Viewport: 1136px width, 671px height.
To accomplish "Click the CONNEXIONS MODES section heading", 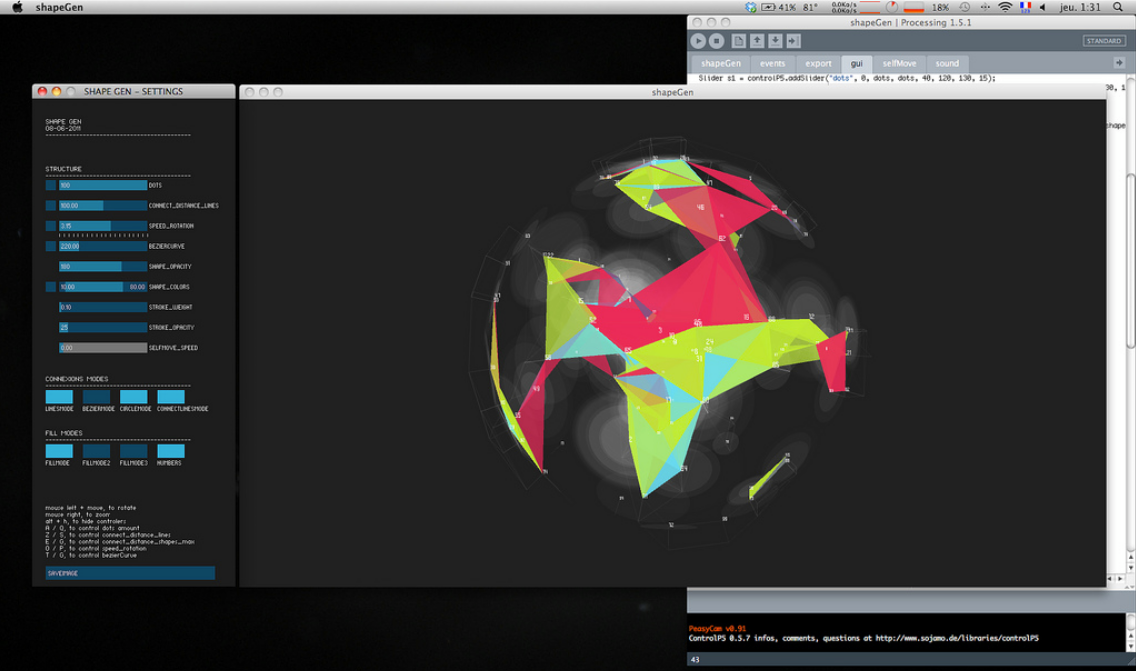I will (x=77, y=379).
